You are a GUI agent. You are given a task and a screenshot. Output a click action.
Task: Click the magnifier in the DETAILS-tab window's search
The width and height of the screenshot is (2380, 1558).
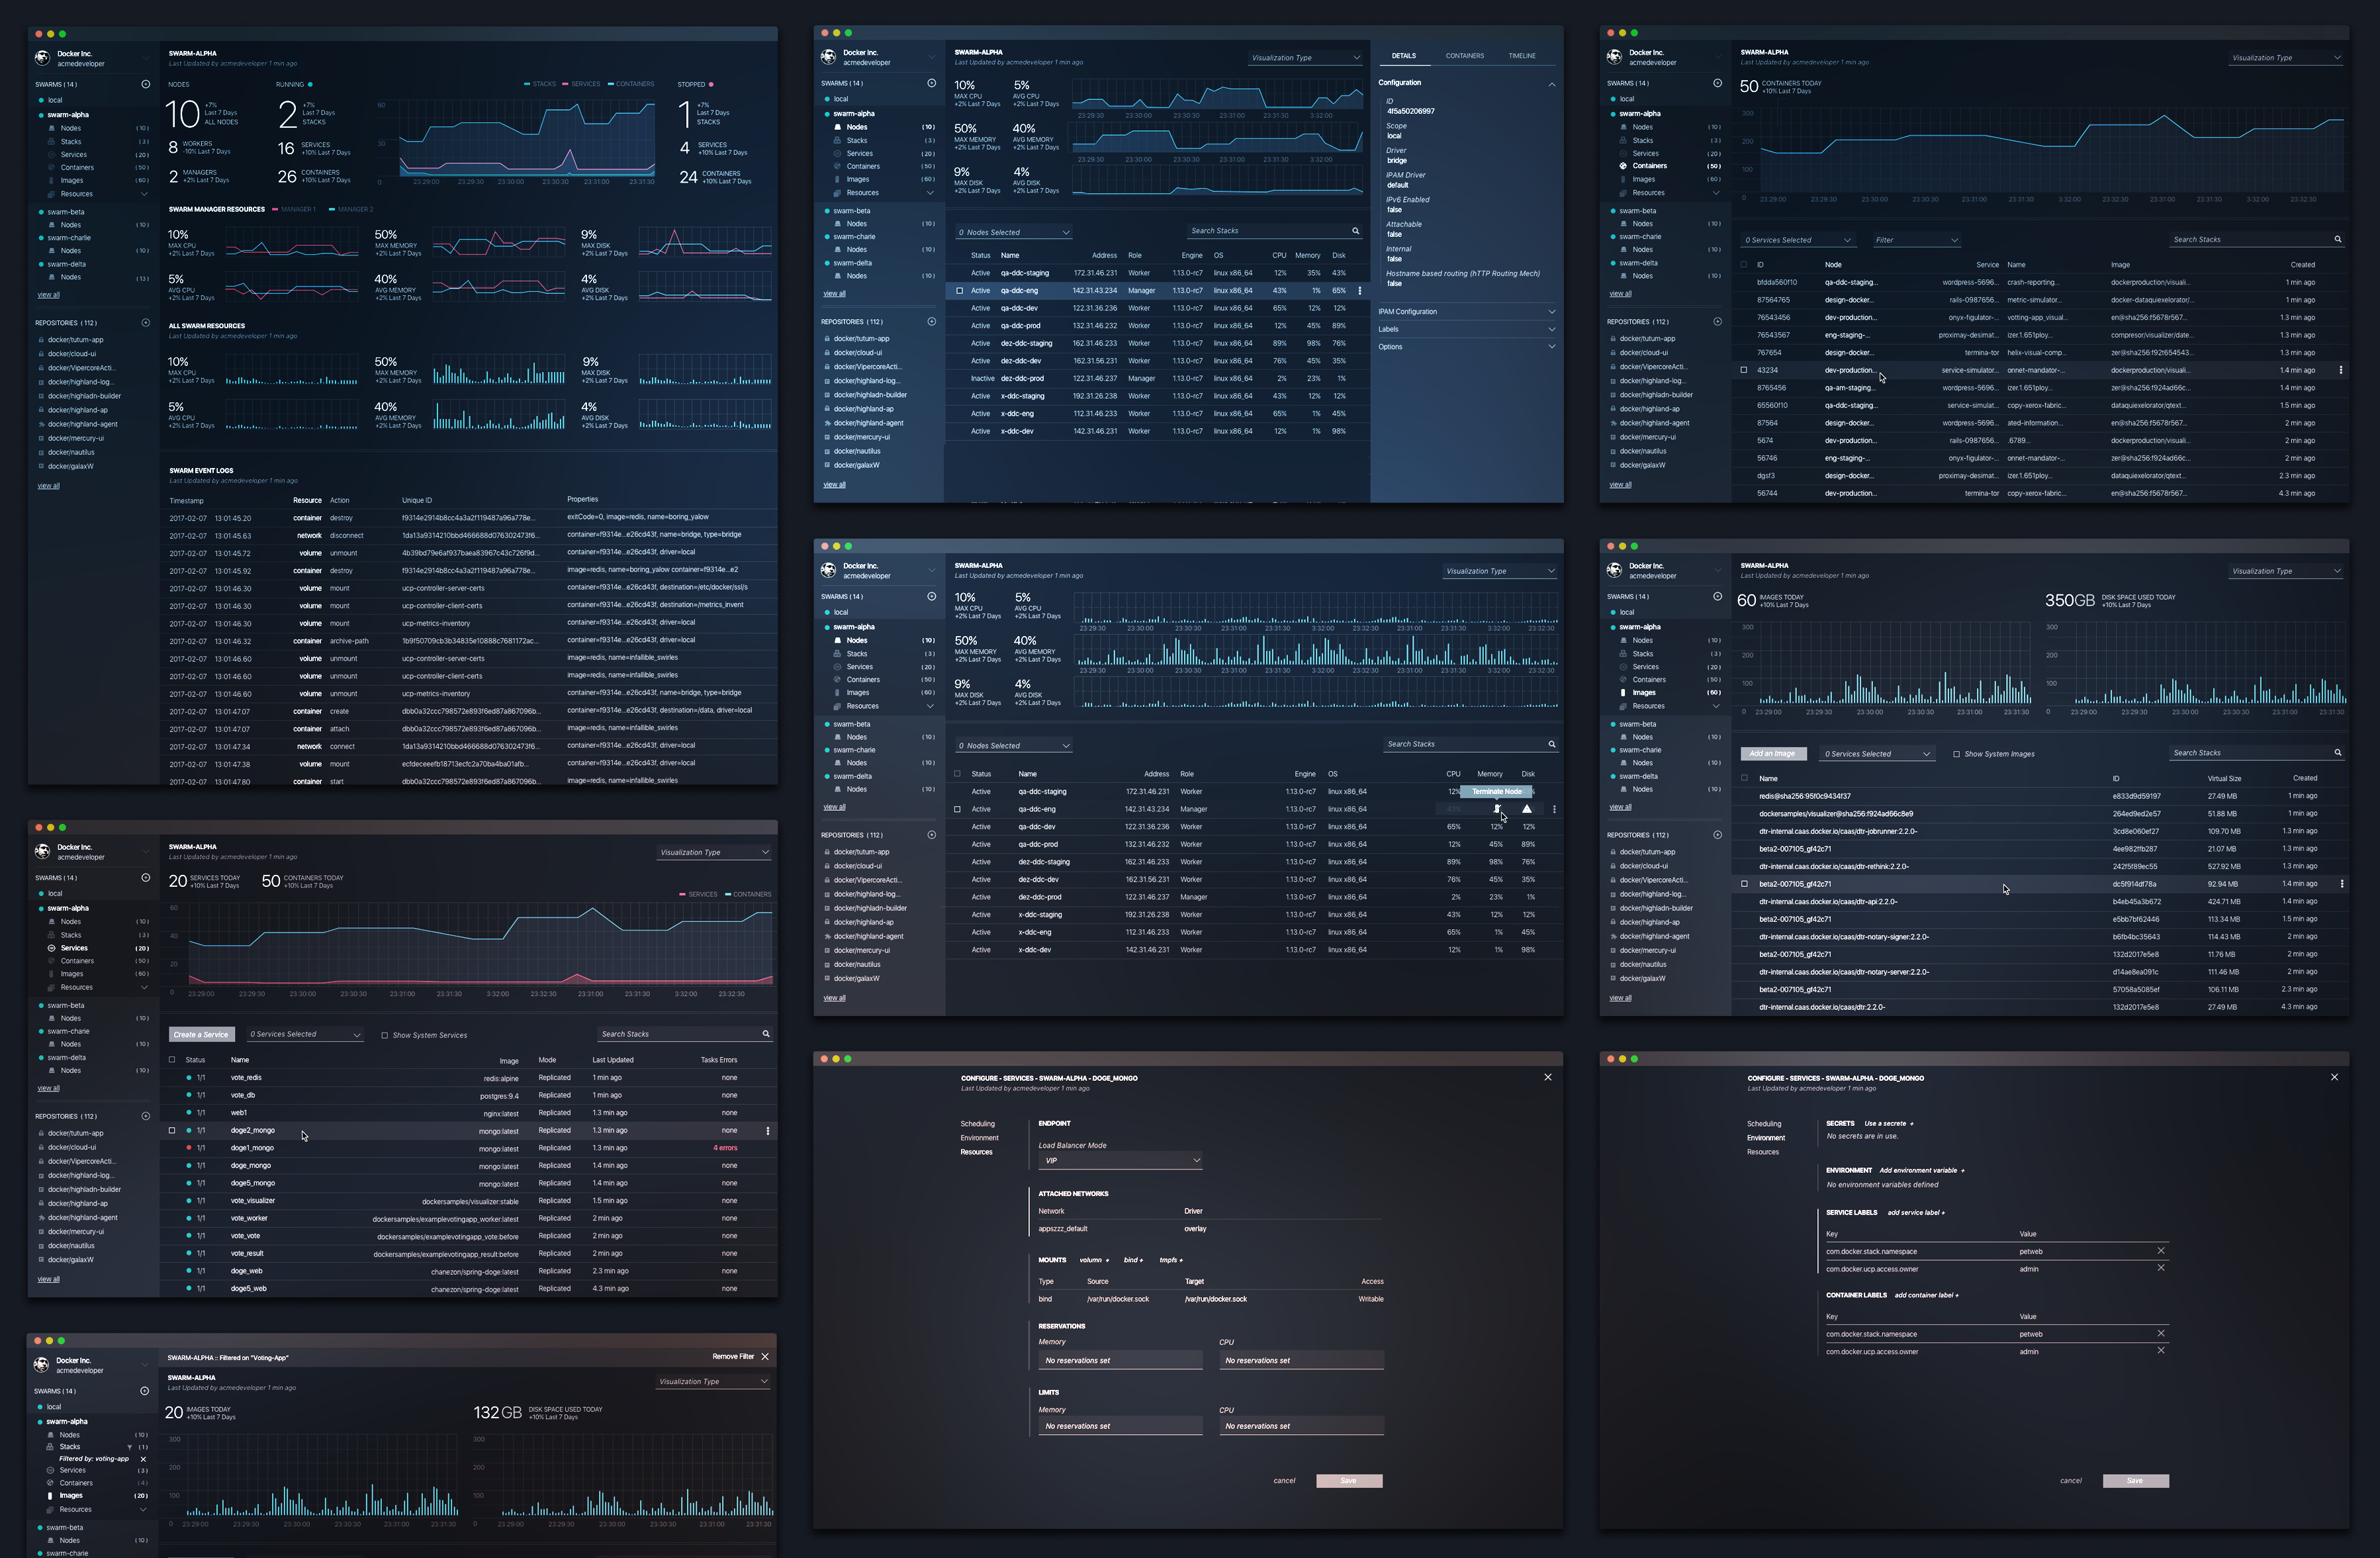click(x=1356, y=231)
